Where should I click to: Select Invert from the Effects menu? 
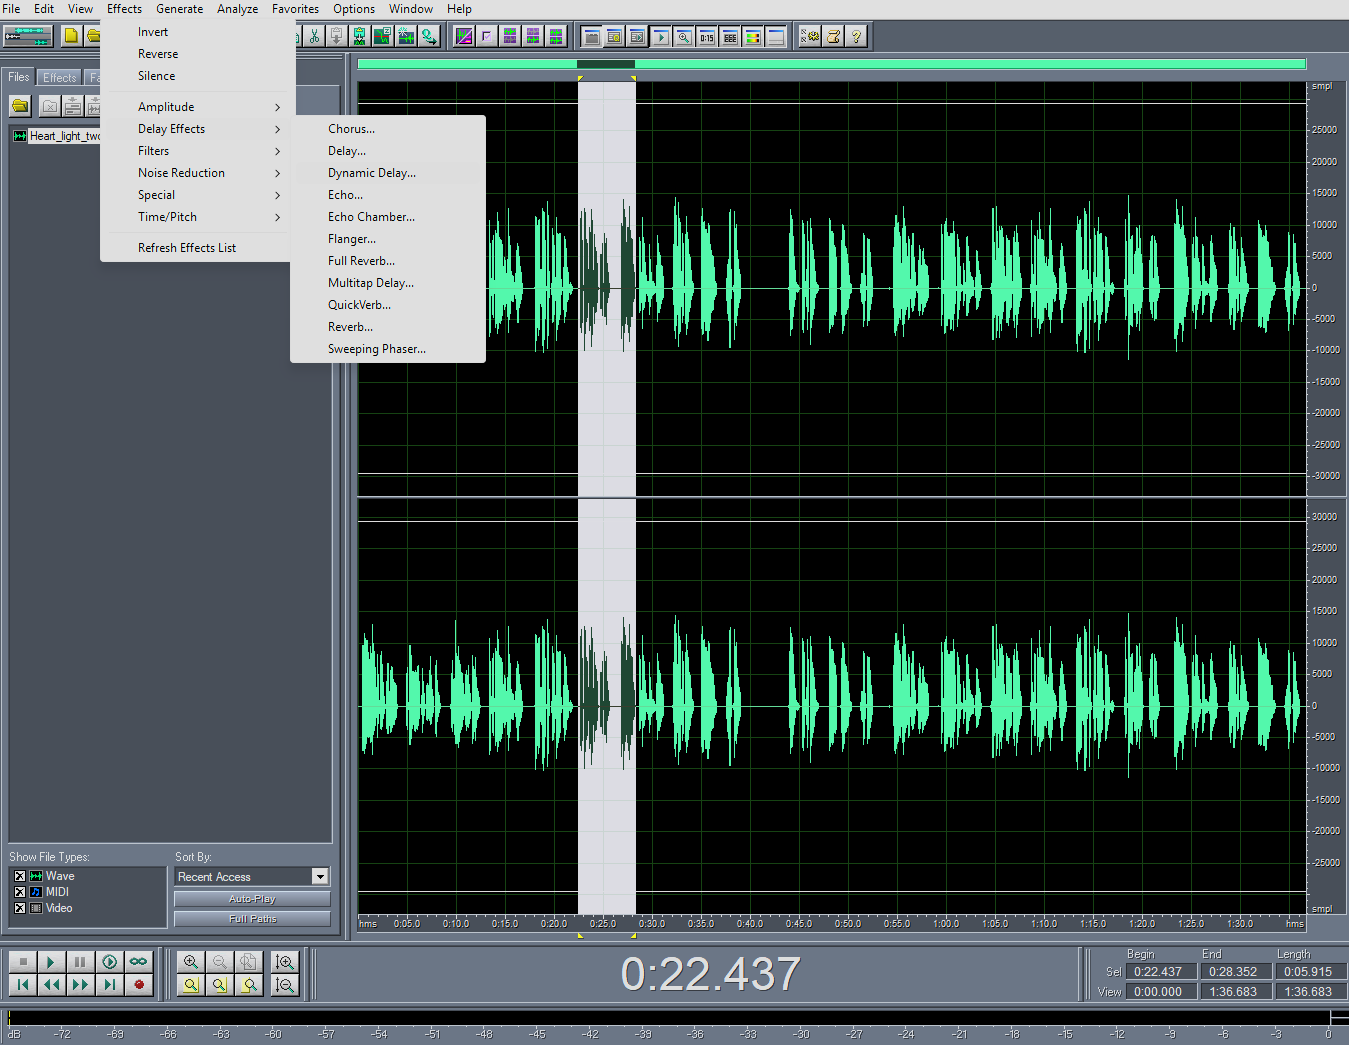(195, 32)
